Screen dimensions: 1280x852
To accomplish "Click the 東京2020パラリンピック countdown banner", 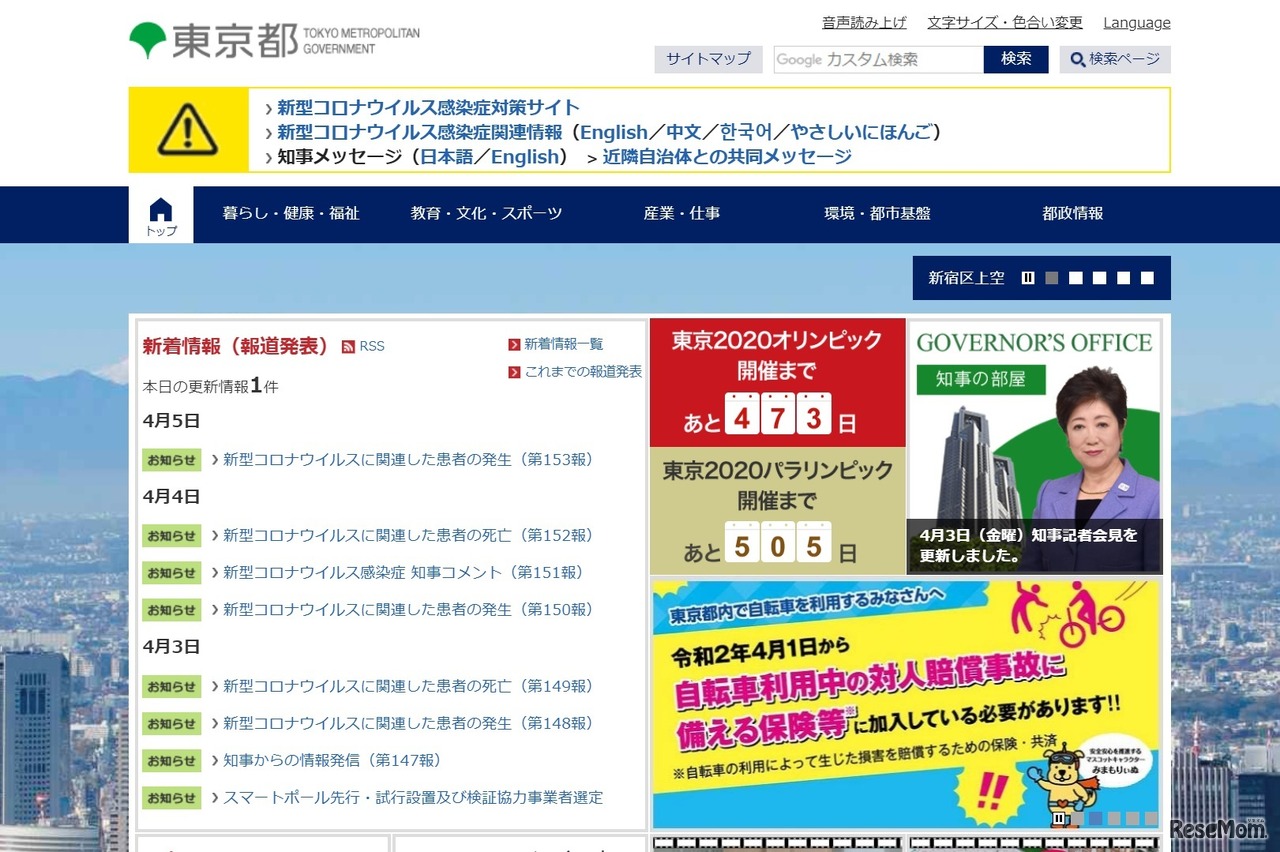I will [778, 511].
